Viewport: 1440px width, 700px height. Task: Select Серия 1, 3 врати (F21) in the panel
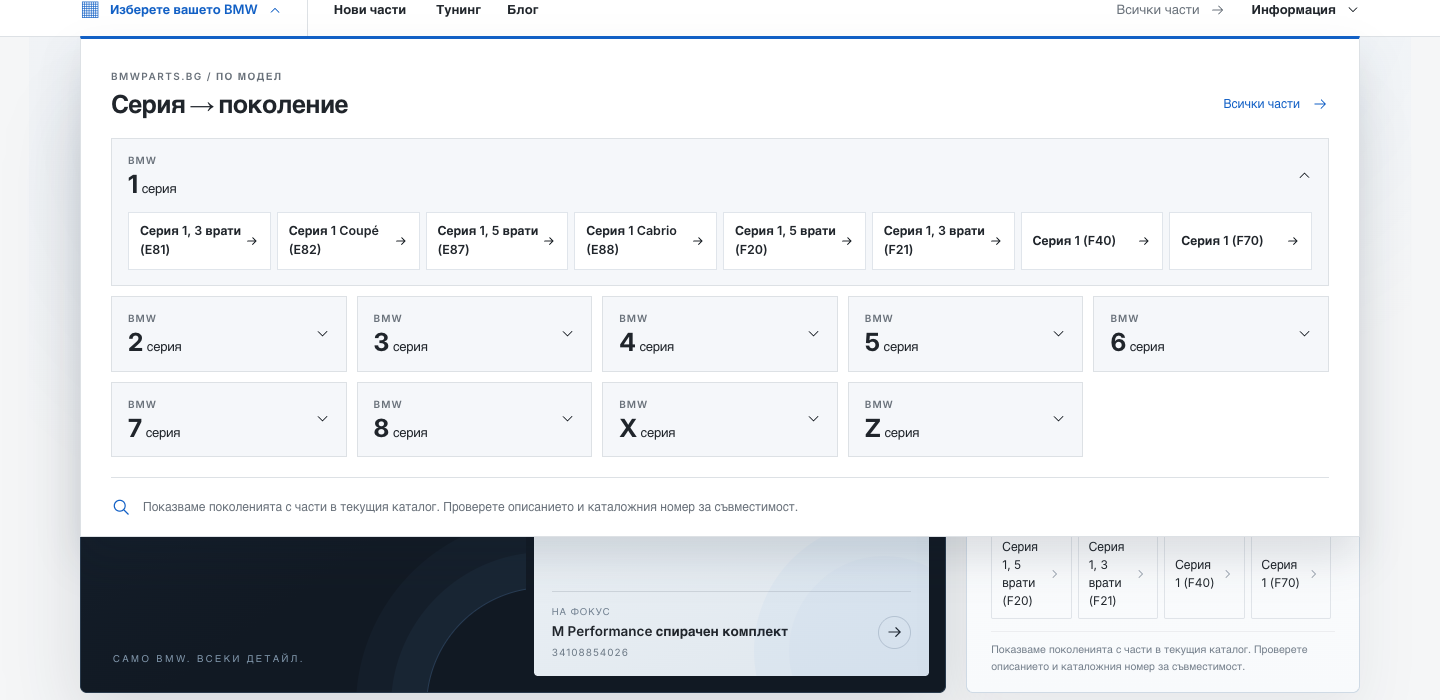[x=943, y=241]
